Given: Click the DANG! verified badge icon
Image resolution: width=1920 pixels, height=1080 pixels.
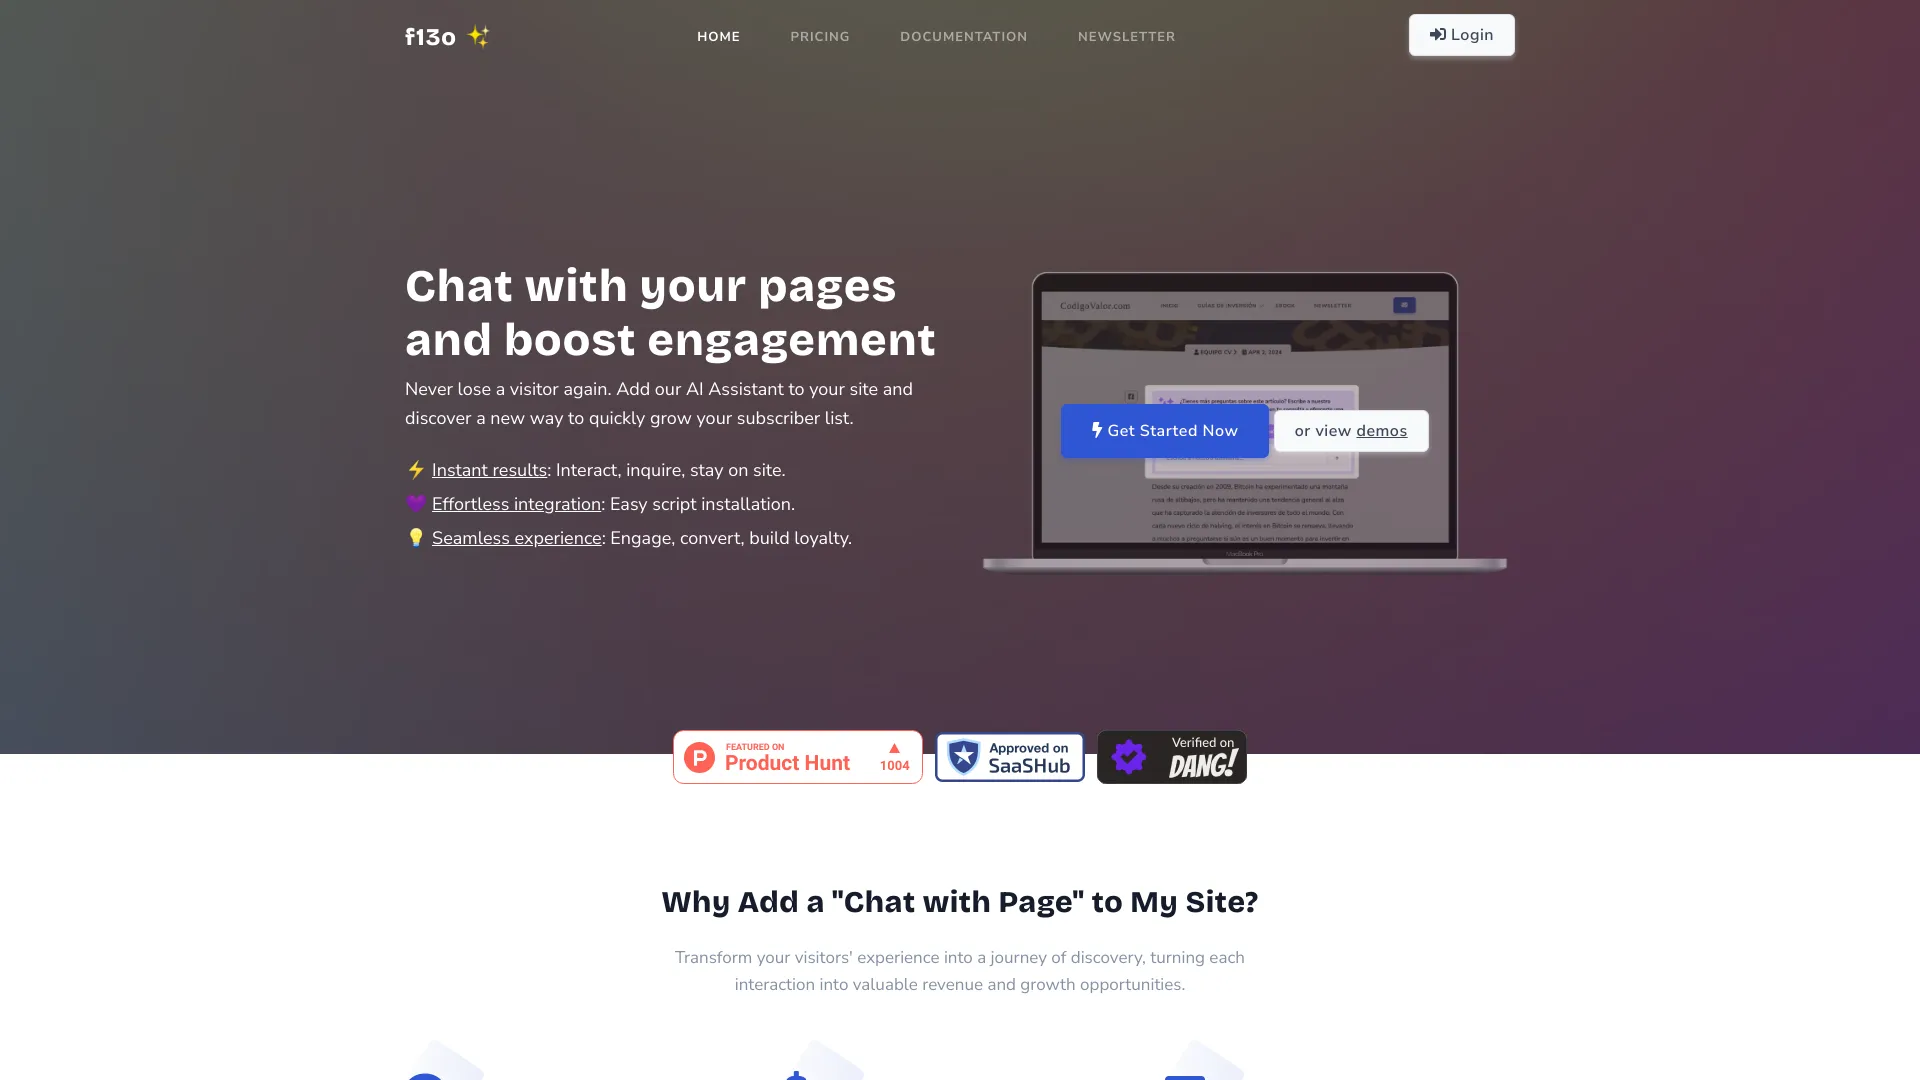Looking at the screenshot, I should pyautogui.click(x=1129, y=757).
